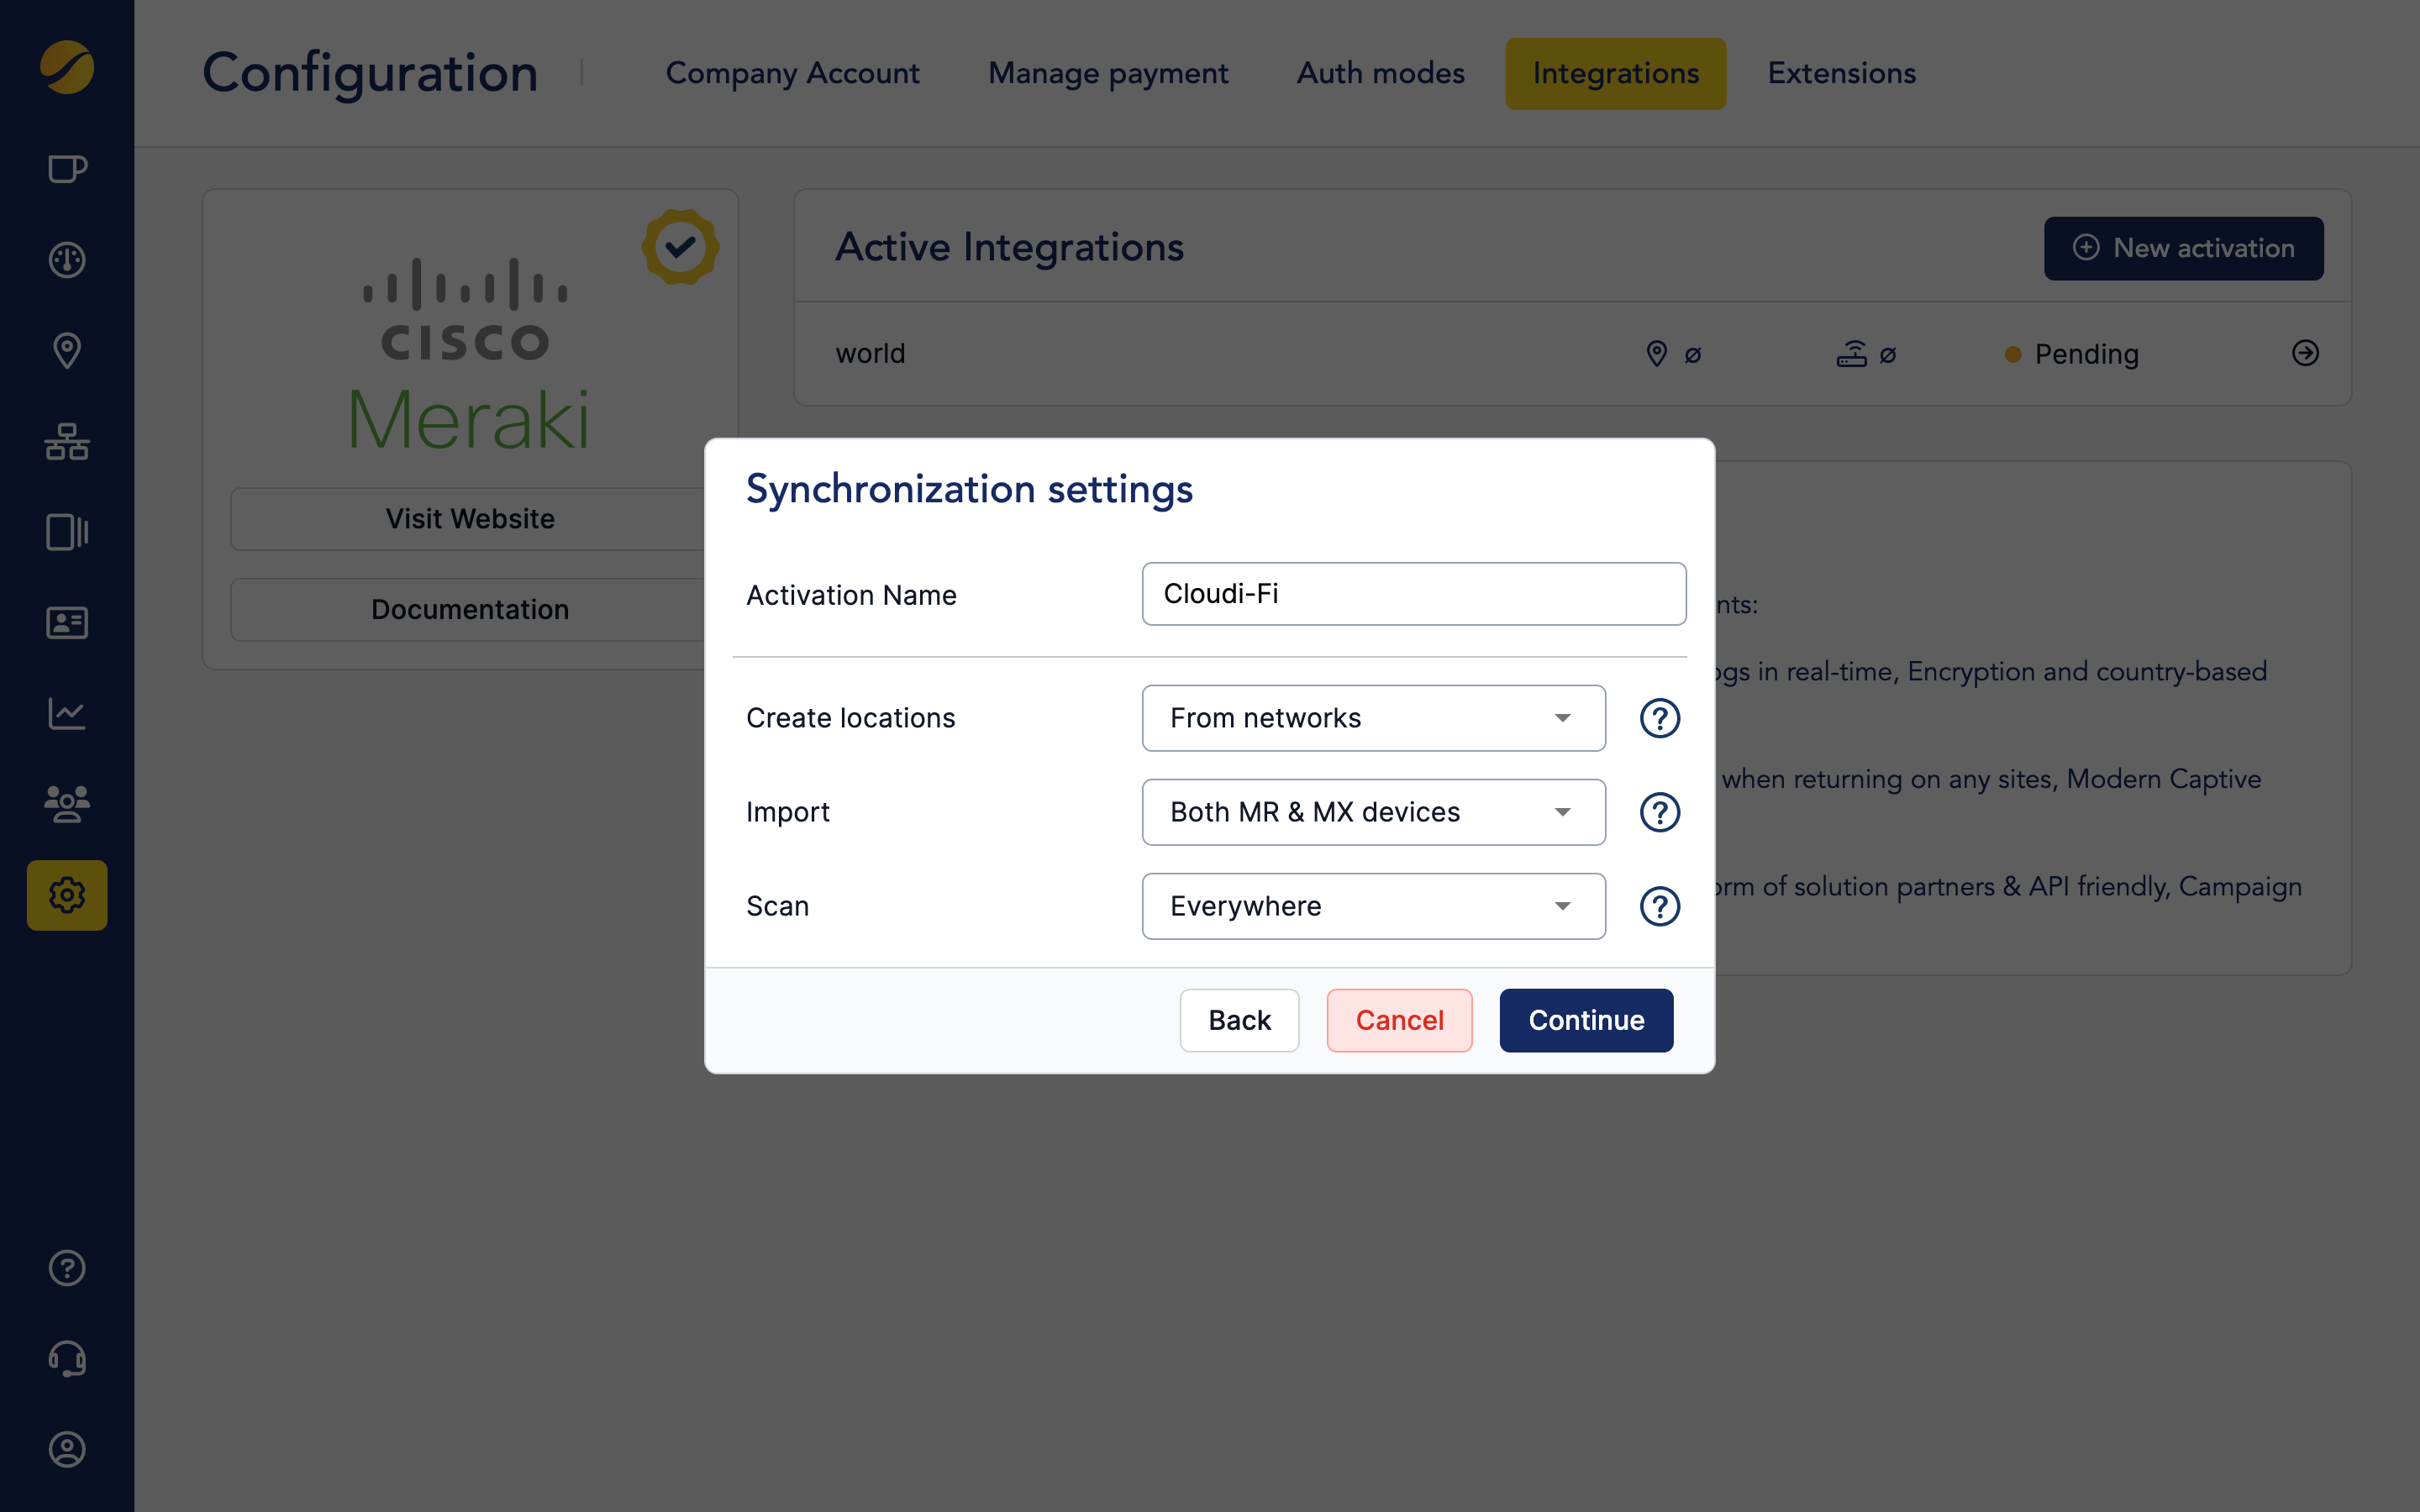This screenshot has width=2420, height=1512.
Task: Select the highlighted settings gear in sidebar
Action: [x=66, y=895]
